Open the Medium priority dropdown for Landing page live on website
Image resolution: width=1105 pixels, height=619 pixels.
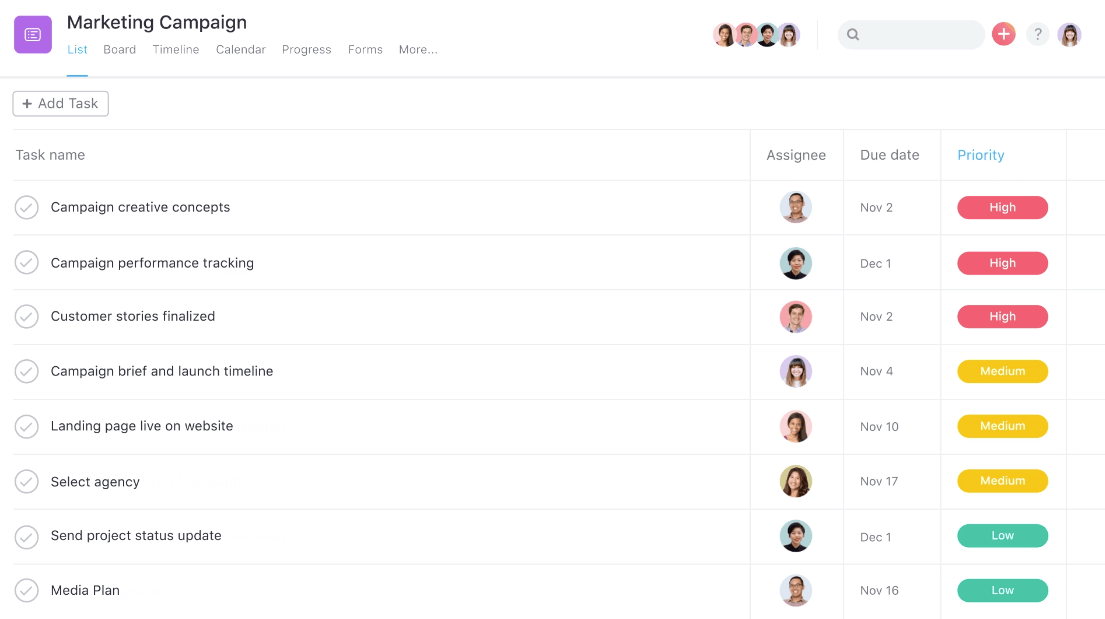(x=1002, y=426)
